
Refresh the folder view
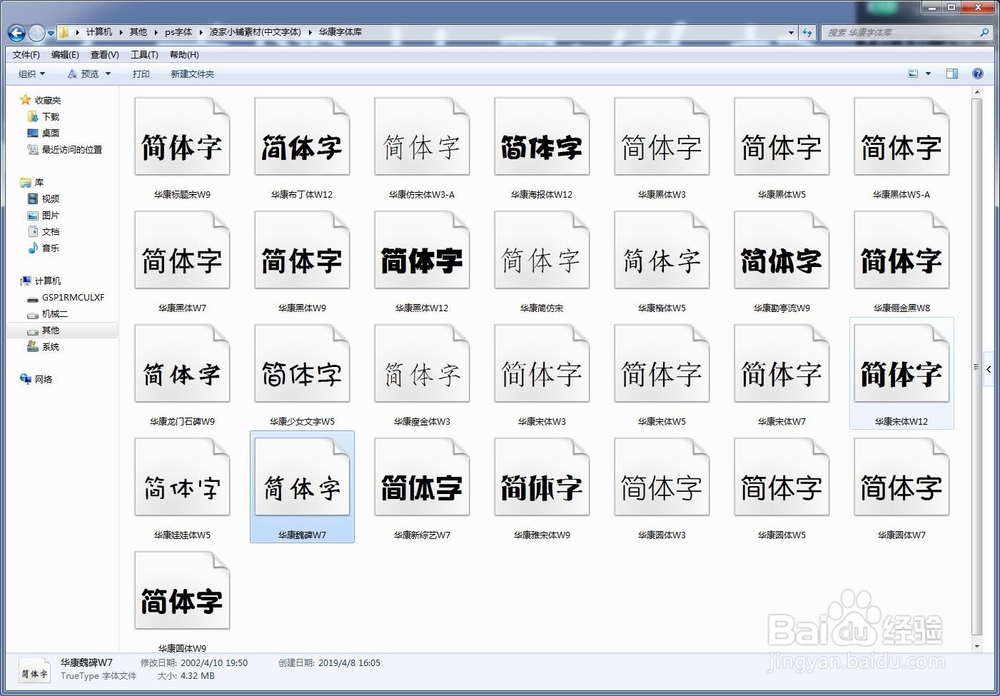click(807, 32)
